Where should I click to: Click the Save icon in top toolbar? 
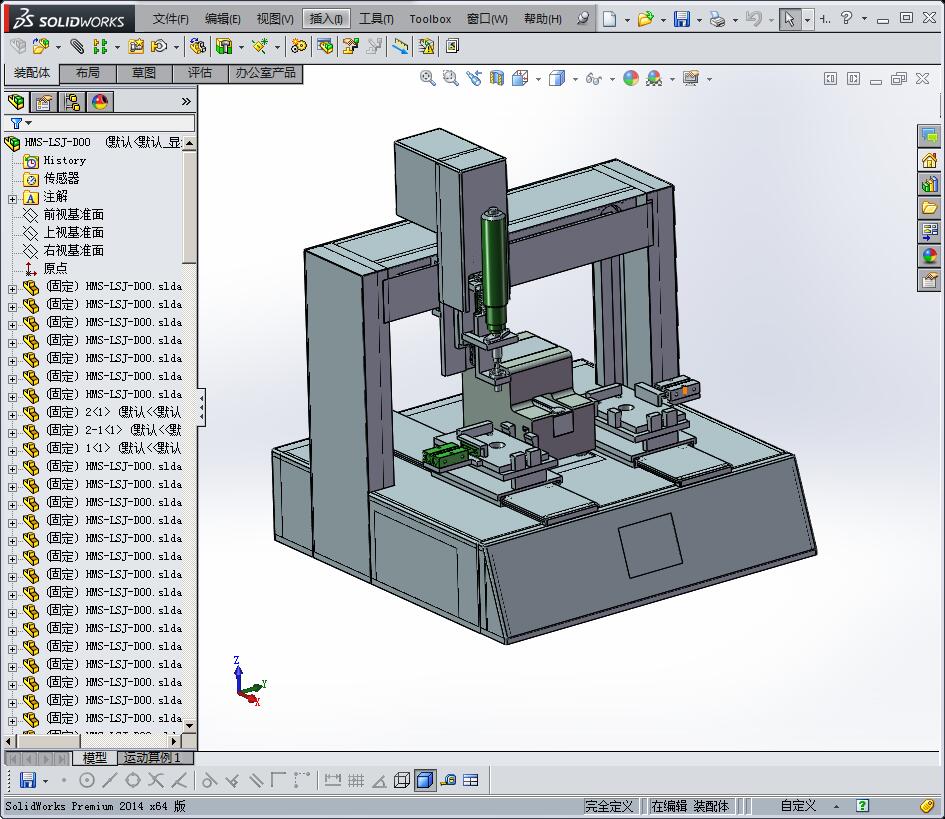(681, 19)
